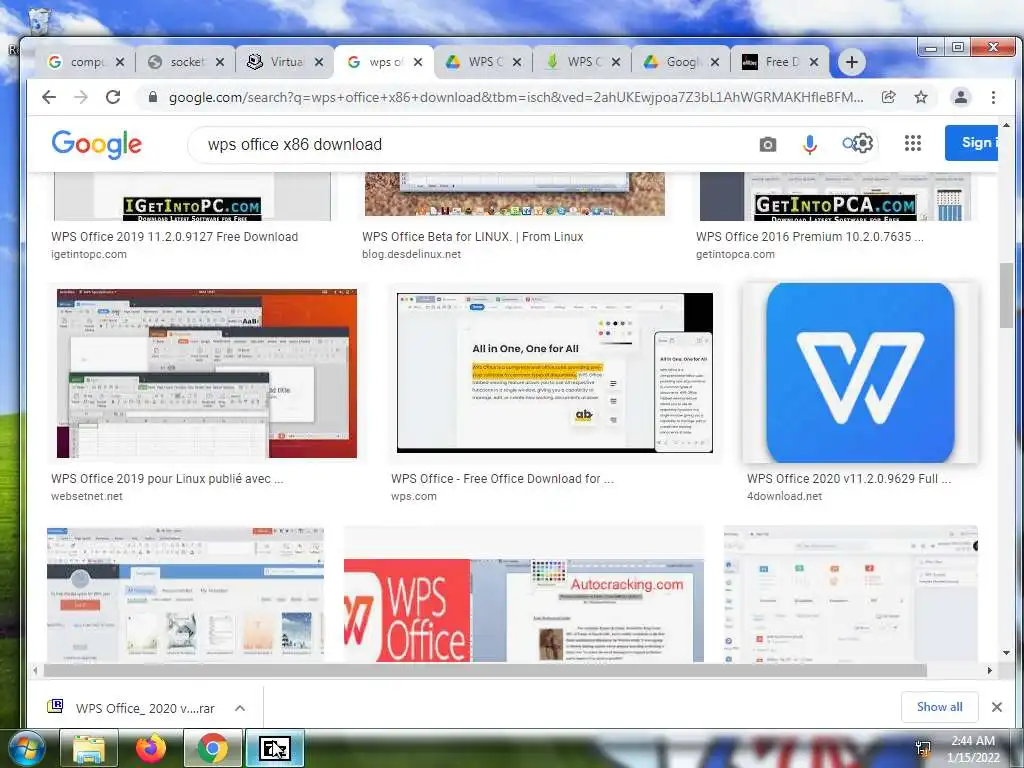Click the wps.com source text
Image resolution: width=1024 pixels, height=768 pixels.
(x=414, y=496)
